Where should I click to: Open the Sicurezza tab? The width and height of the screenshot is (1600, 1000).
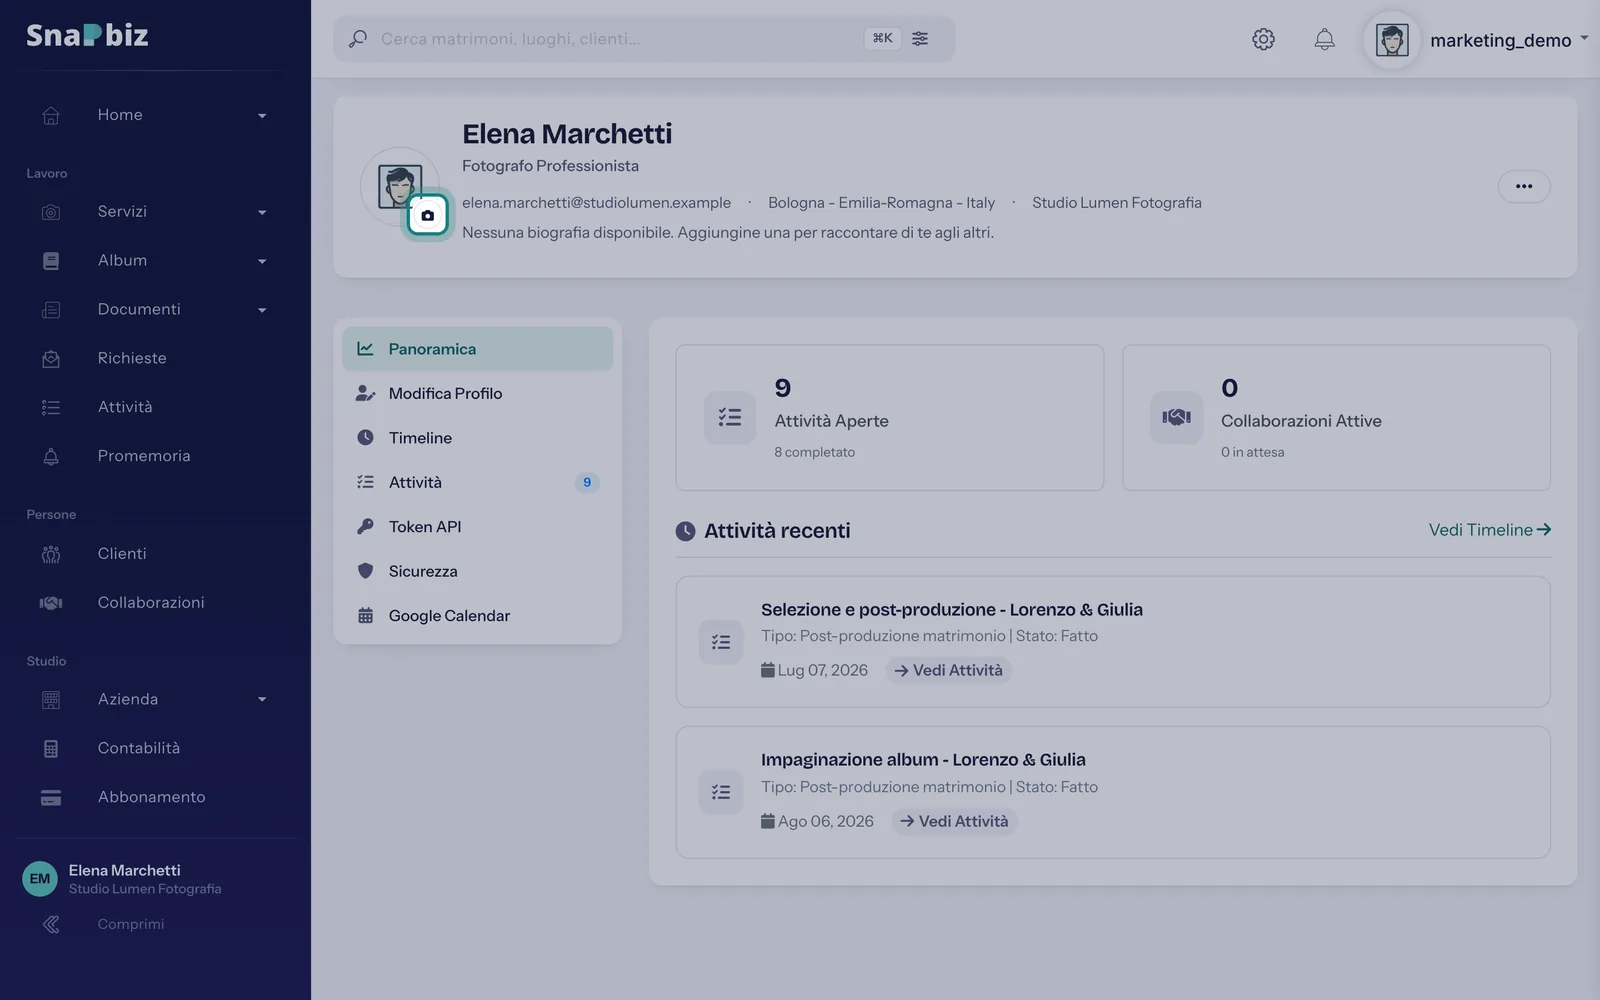(477, 571)
